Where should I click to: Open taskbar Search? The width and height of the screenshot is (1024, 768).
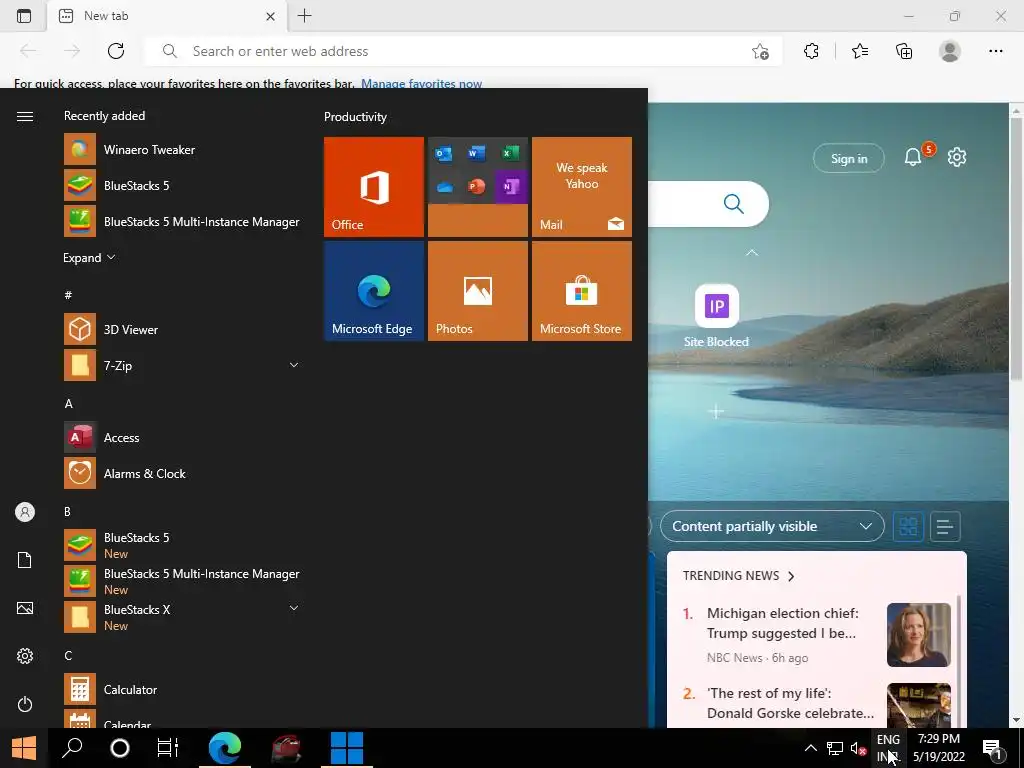(72, 748)
